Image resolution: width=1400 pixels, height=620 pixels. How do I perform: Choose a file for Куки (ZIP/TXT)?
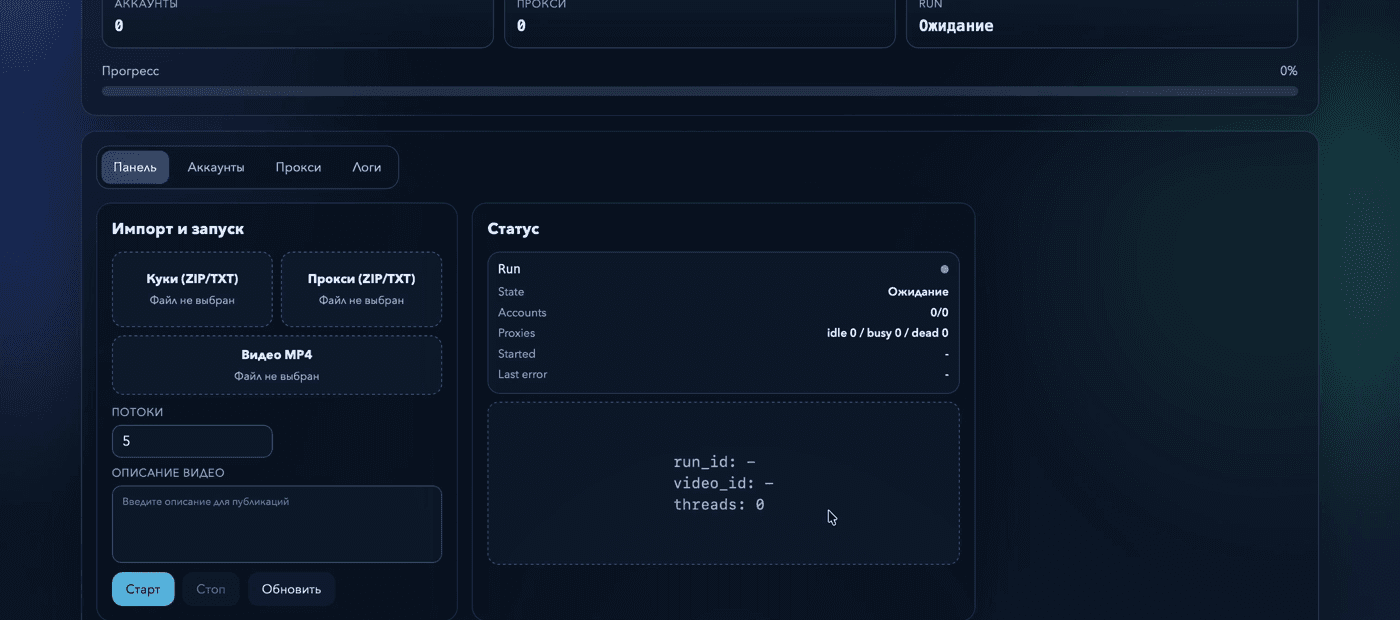192,289
